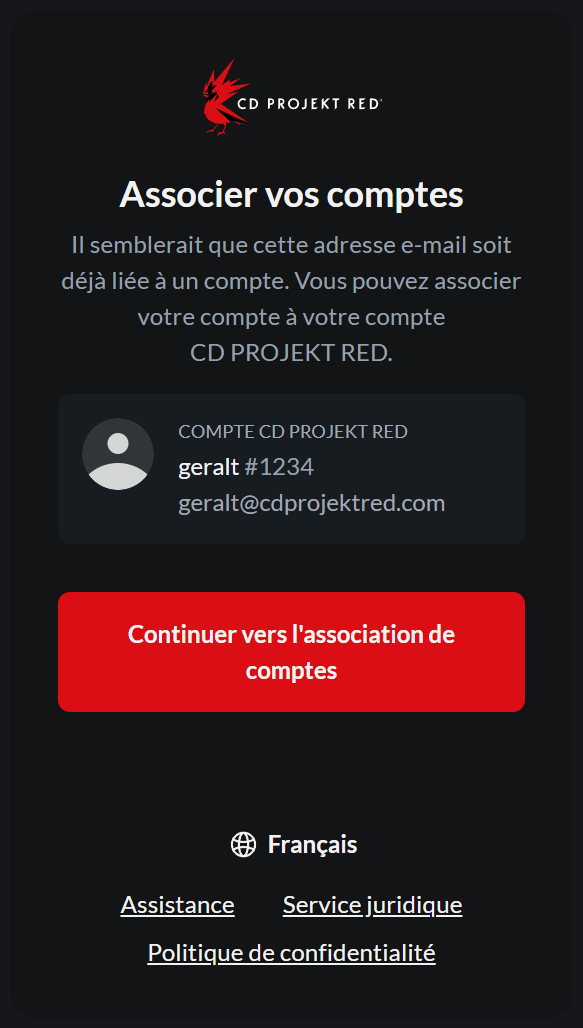Screen dimensions: 583x1028
Task: Click the grey user avatar icon
Action: coord(118,454)
